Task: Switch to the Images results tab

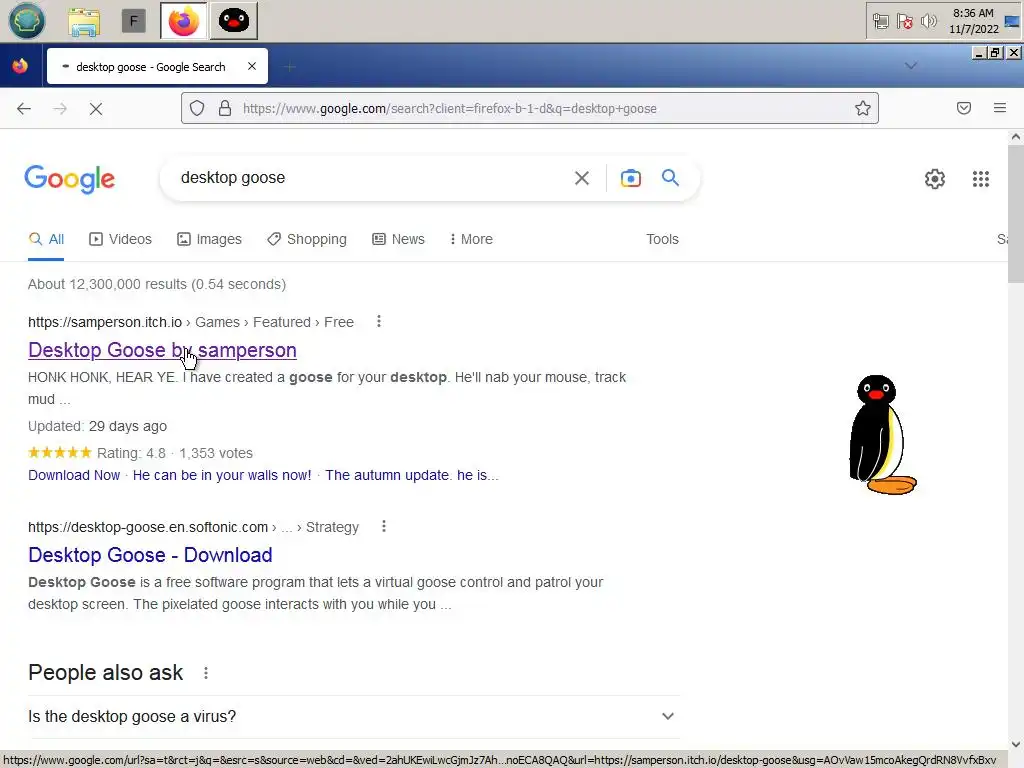Action: (210, 239)
